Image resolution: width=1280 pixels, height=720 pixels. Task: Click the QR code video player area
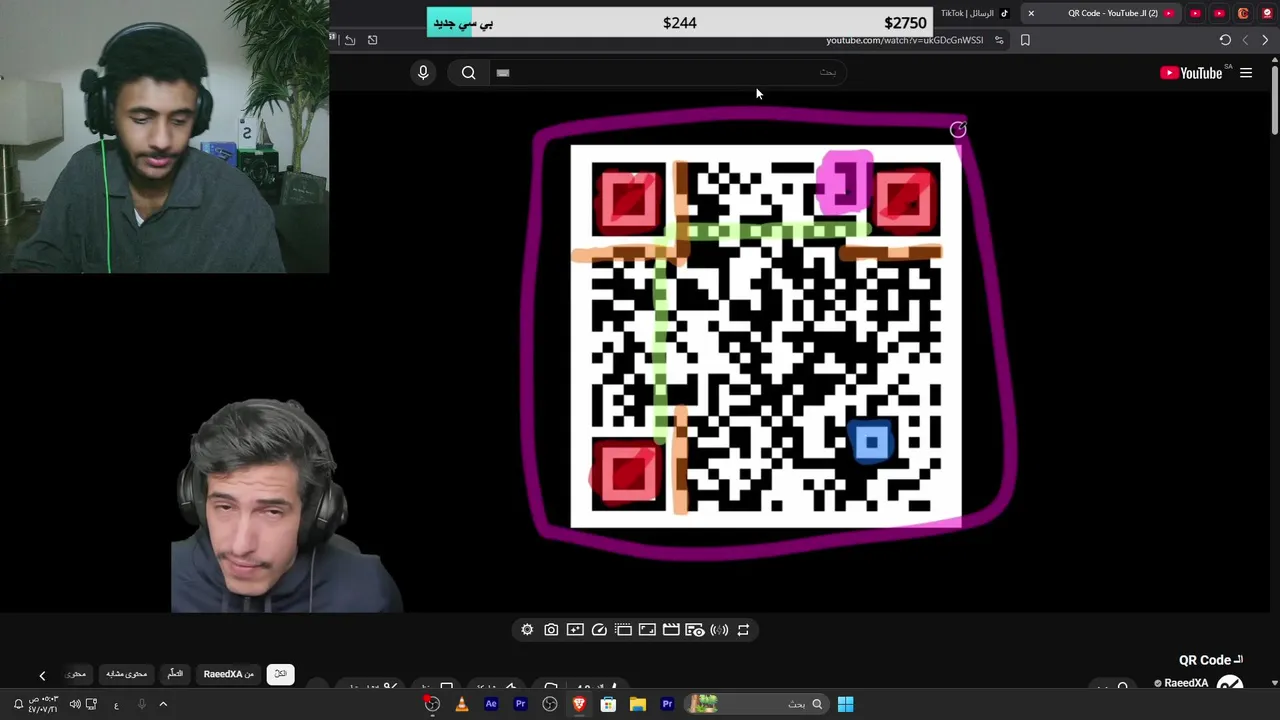pos(765,335)
